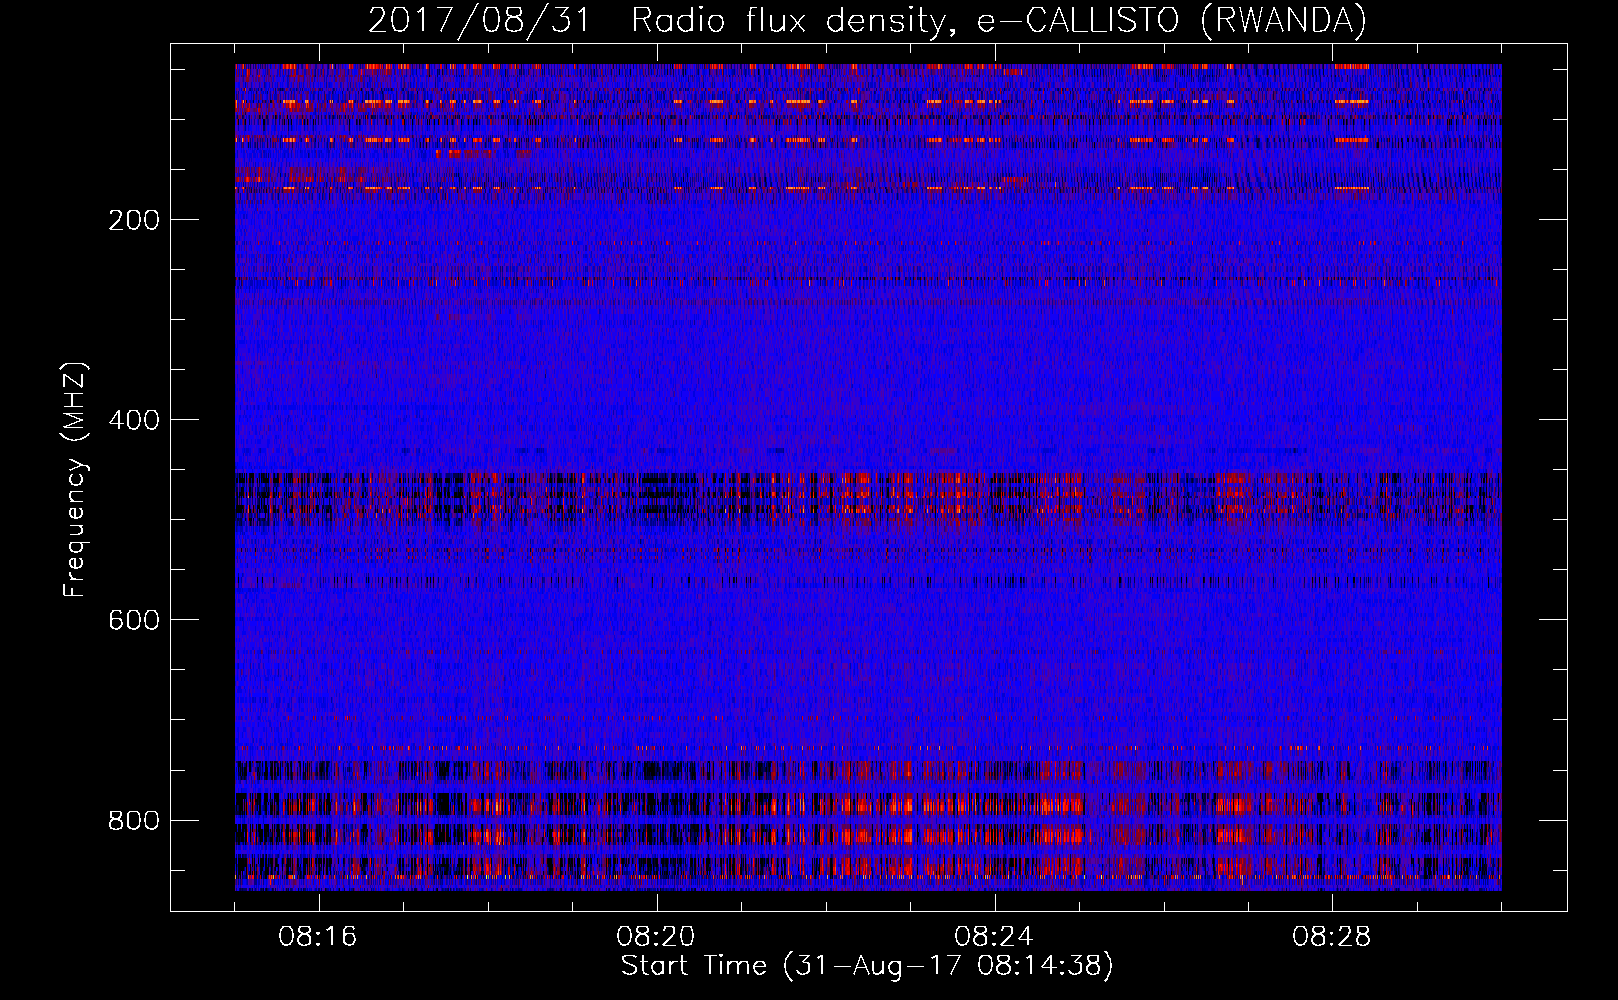Click the 200 frequency tick label
The width and height of the screenshot is (1618, 1000).
133,220
